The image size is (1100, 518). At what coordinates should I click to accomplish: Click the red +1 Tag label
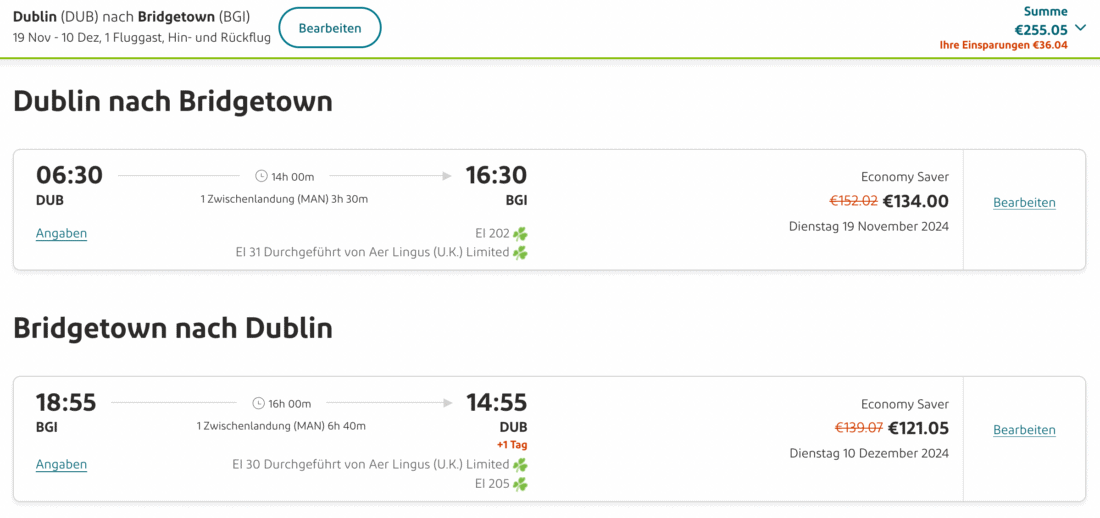(x=512, y=445)
